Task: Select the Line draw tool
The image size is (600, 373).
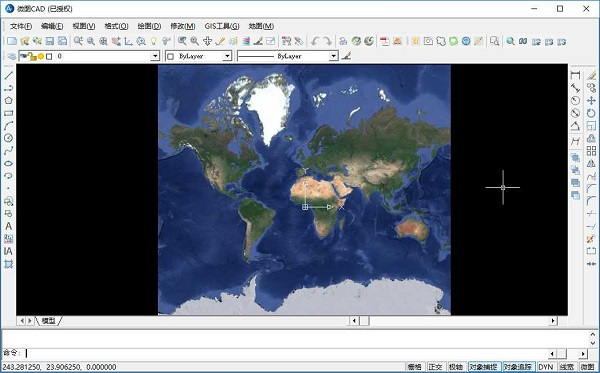Action: pos(8,75)
